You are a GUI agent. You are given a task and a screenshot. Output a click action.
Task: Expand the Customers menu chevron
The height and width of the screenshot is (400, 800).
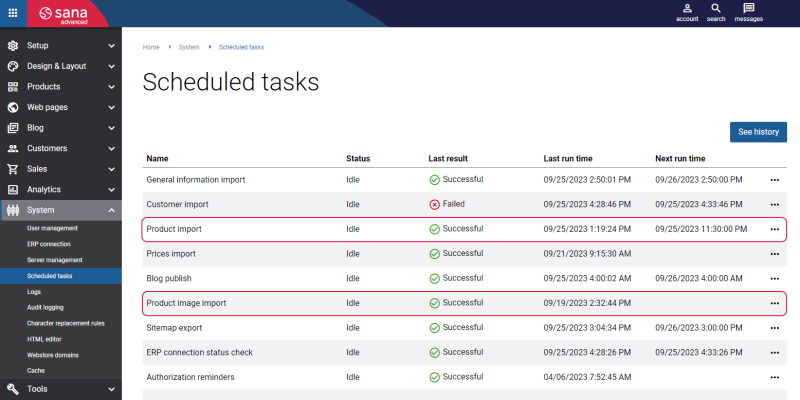coord(112,148)
